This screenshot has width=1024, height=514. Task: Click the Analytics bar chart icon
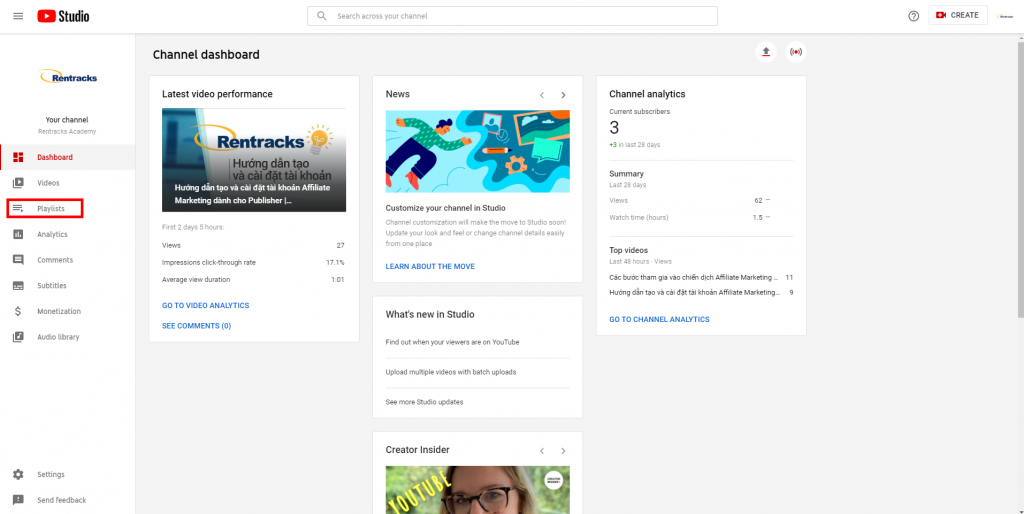[18, 234]
